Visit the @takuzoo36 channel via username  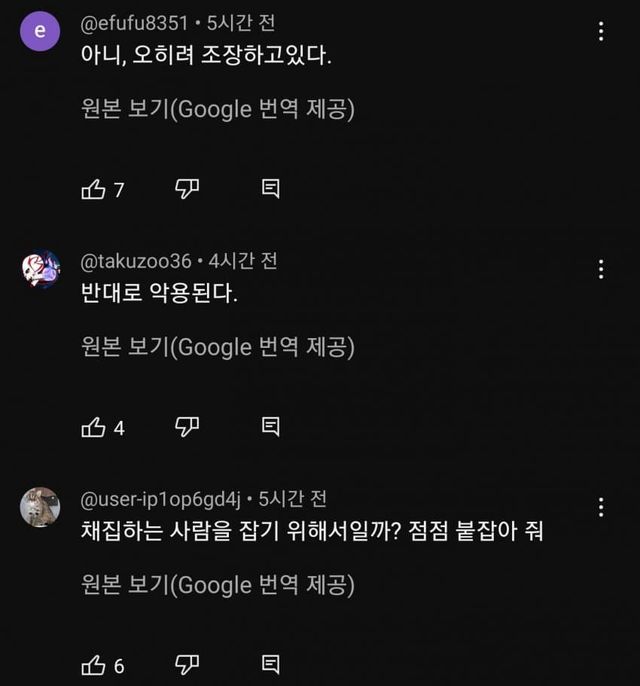pos(136,261)
